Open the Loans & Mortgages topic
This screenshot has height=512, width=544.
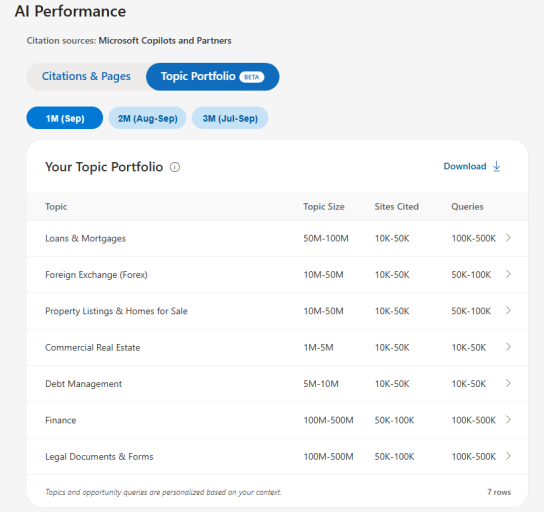coord(85,239)
